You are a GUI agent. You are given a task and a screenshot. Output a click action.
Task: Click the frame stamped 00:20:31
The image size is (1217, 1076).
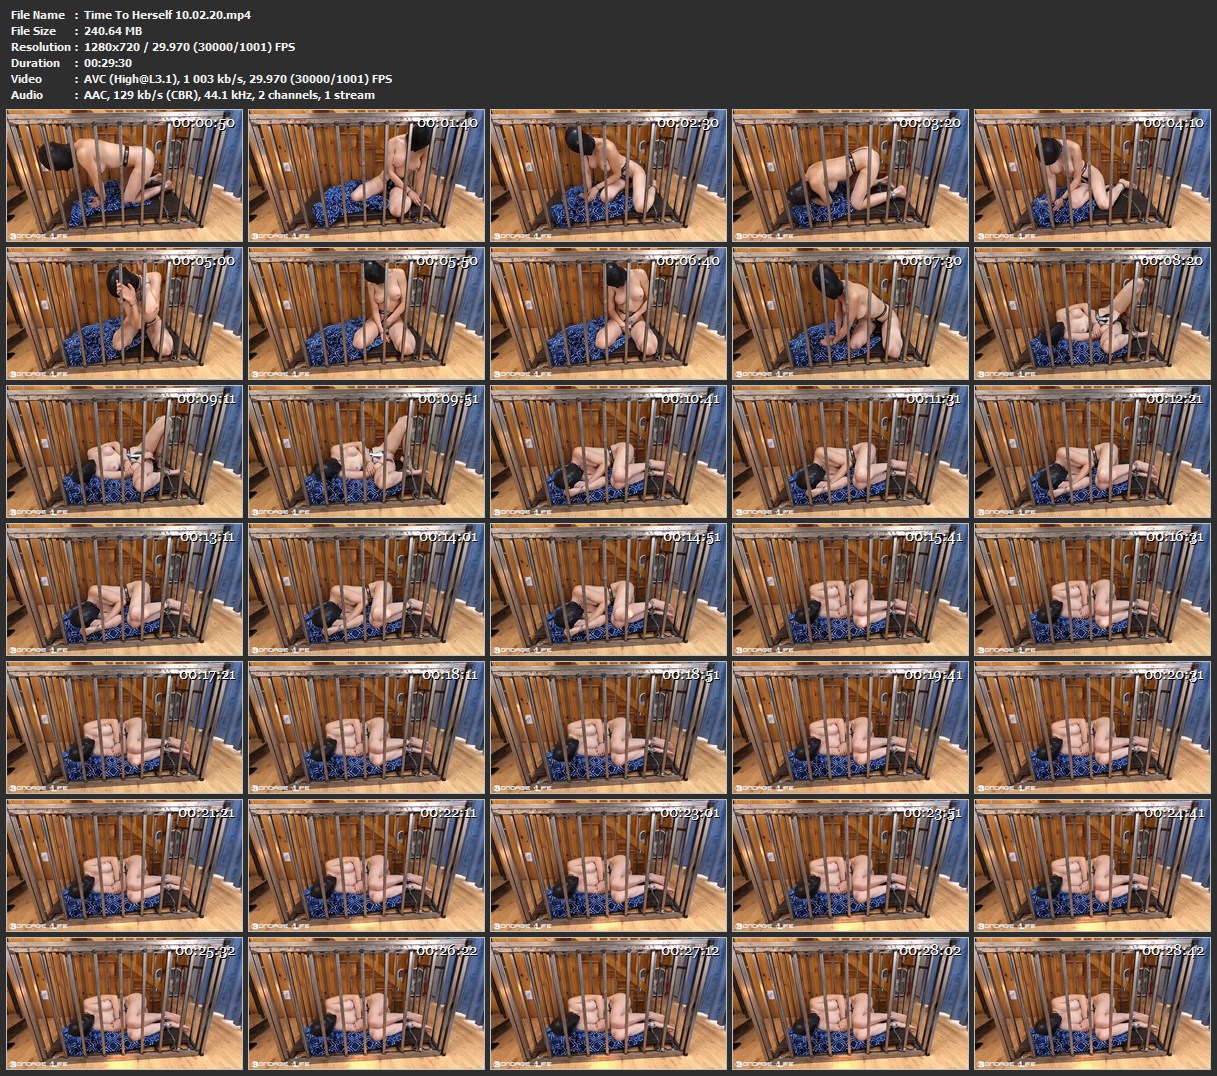tap(1092, 728)
